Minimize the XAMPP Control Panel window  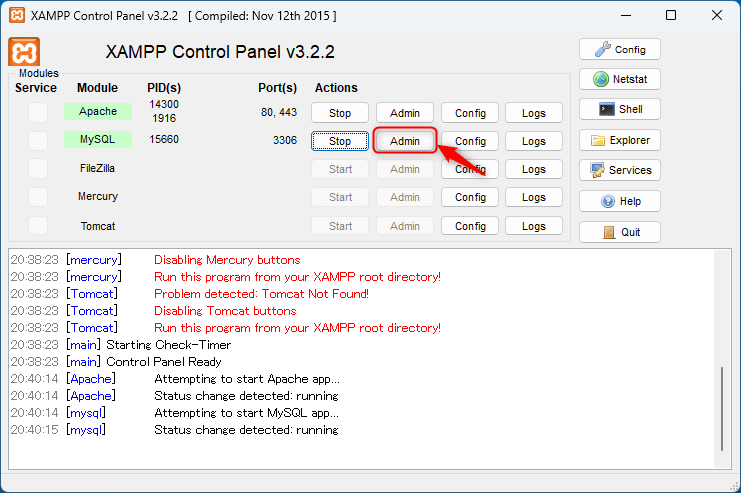[626, 15]
